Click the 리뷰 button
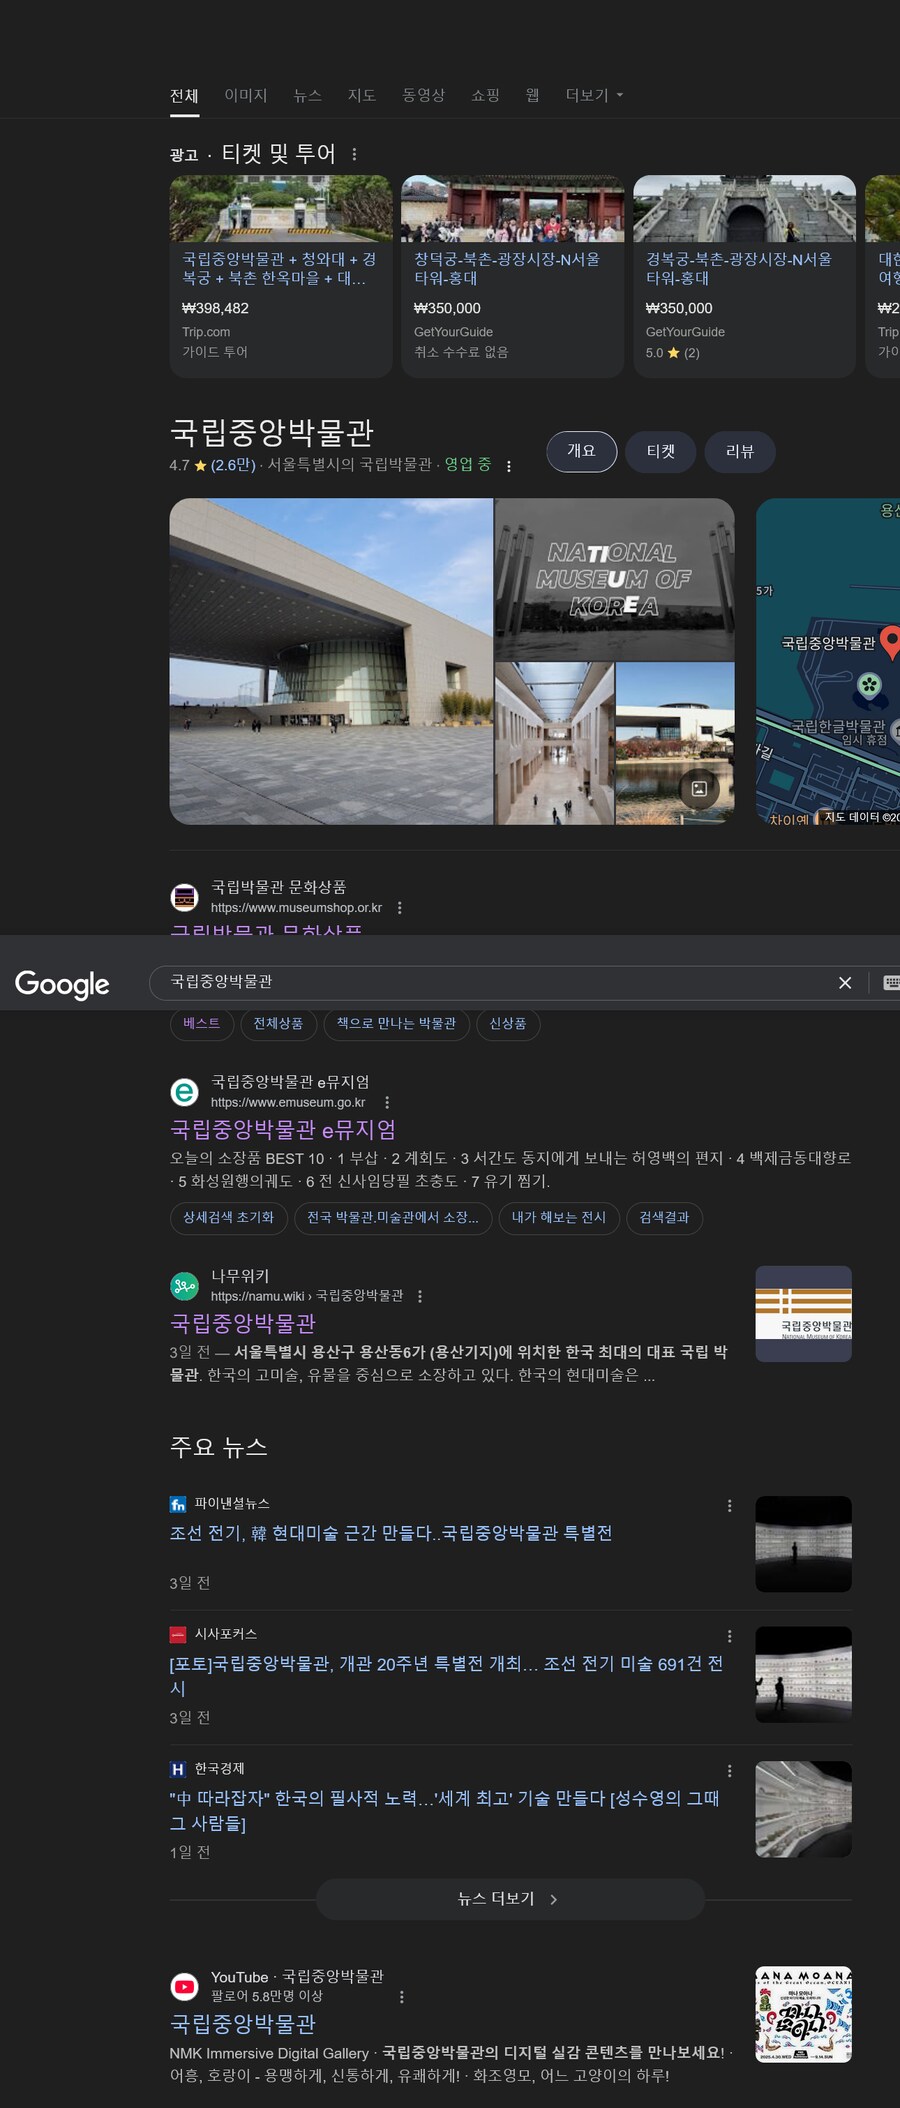The width and height of the screenshot is (900, 2108). [740, 451]
